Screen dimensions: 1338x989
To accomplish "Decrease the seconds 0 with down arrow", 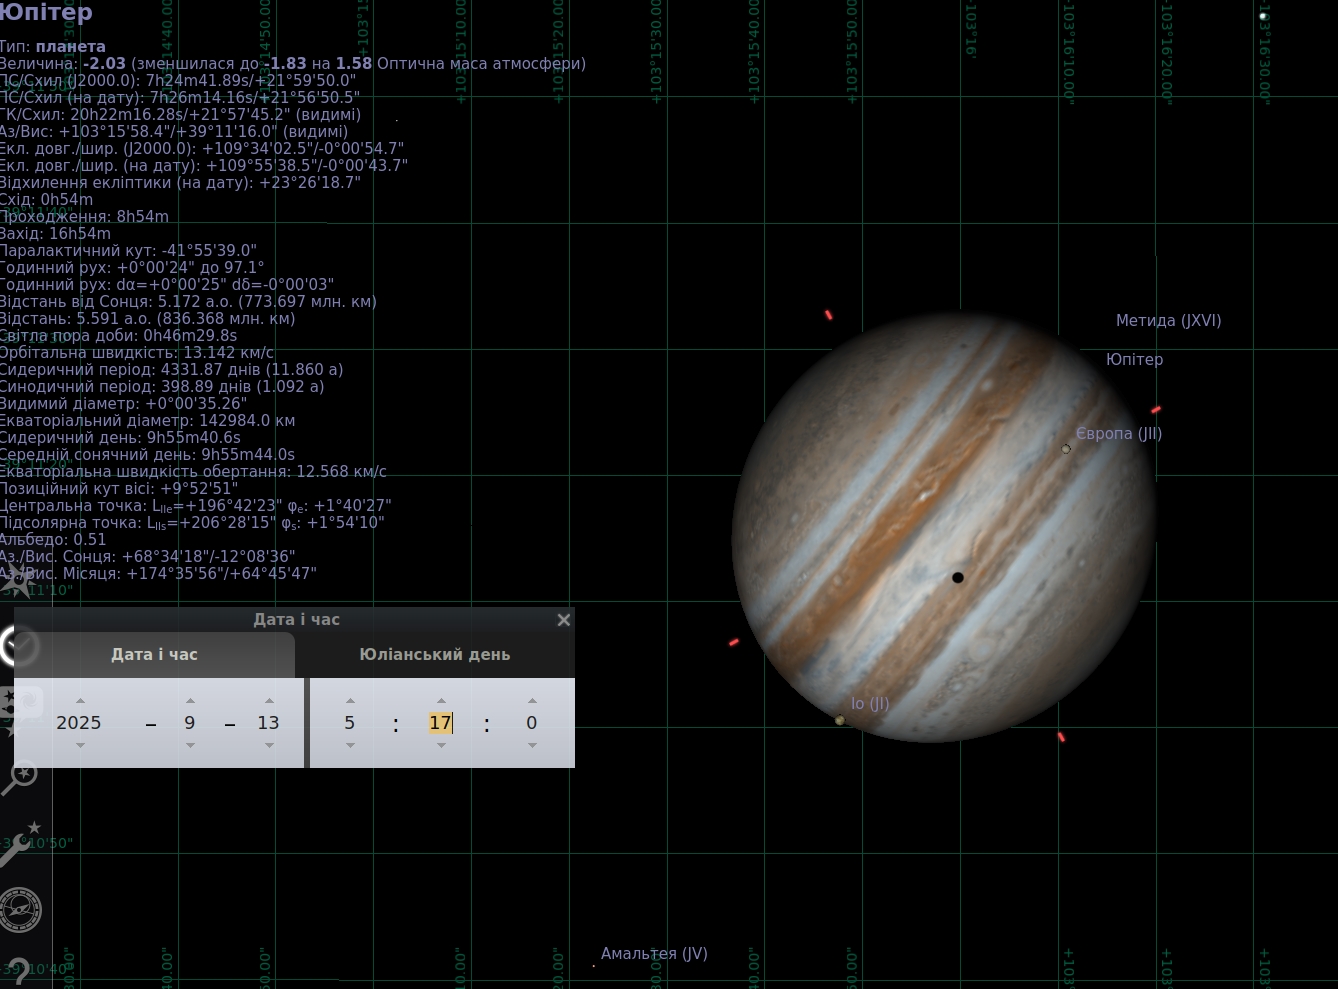I will [x=532, y=745].
